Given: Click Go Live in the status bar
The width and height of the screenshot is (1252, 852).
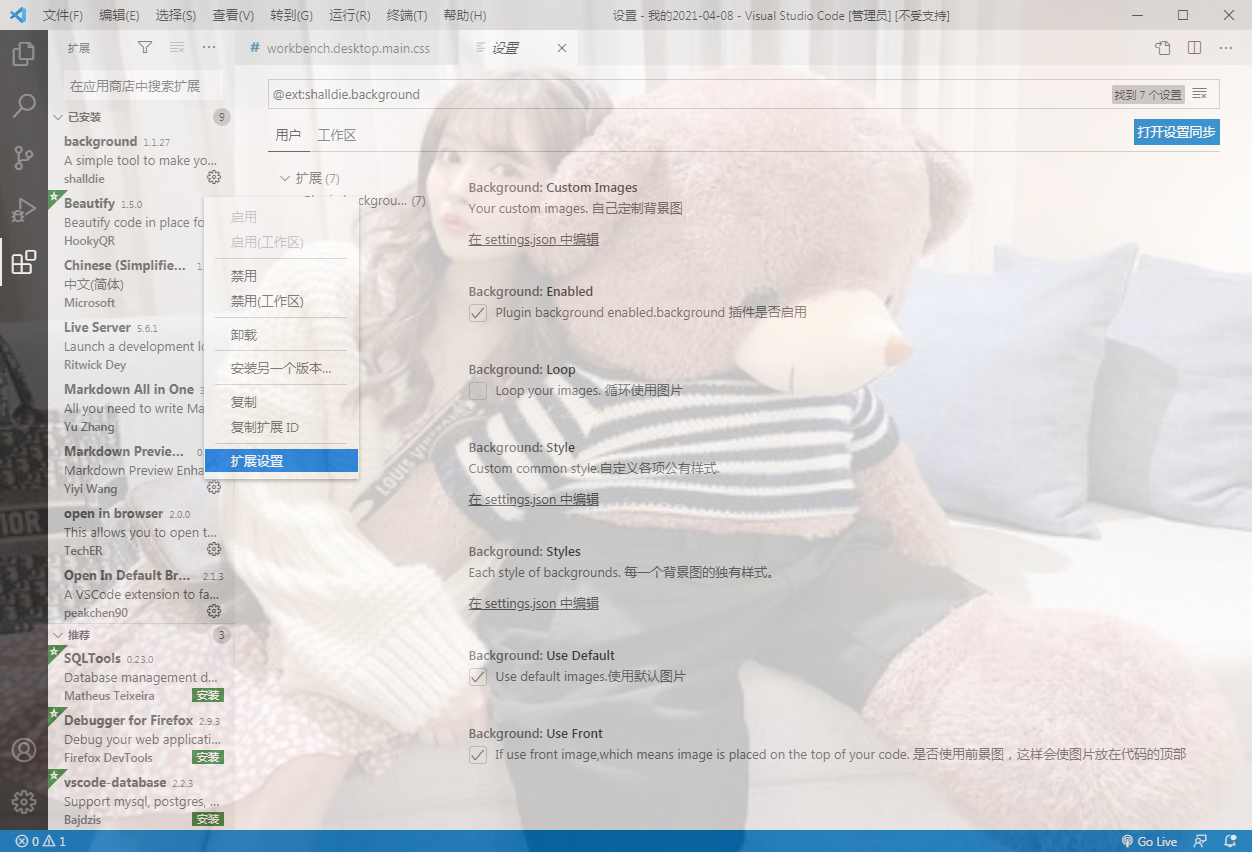Looking at the screenshot, I should 1149,841.
